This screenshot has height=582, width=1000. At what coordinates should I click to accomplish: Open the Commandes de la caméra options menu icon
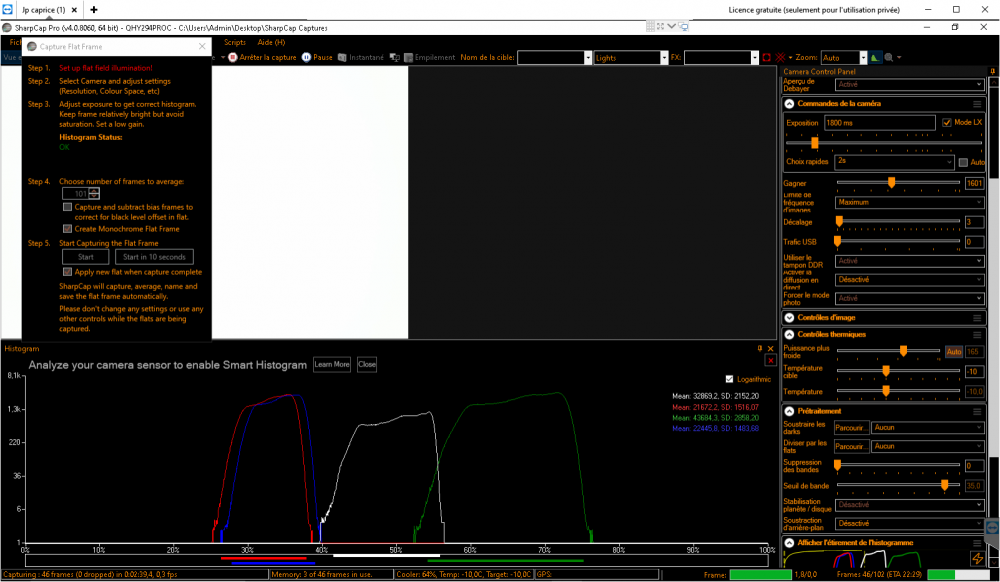977,103
